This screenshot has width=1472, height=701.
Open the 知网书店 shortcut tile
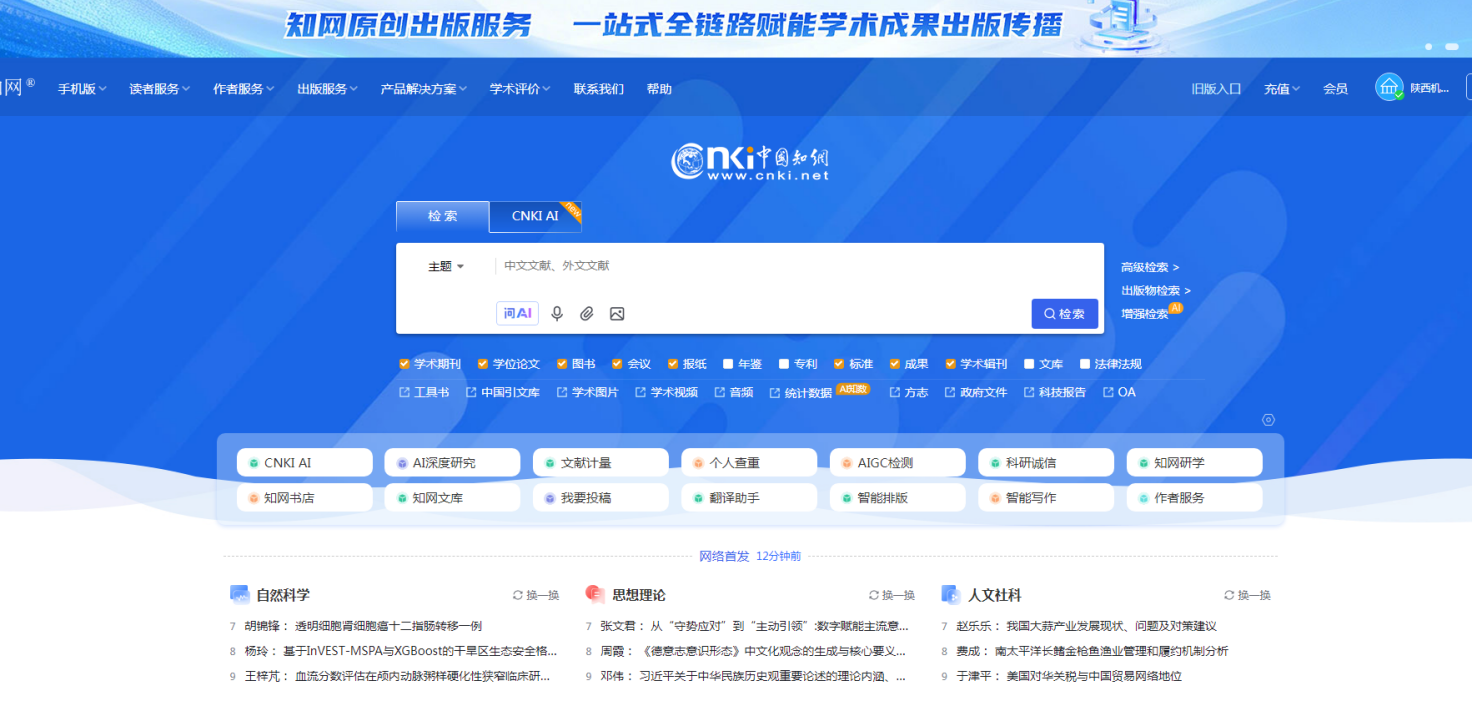tap(304, 497)
